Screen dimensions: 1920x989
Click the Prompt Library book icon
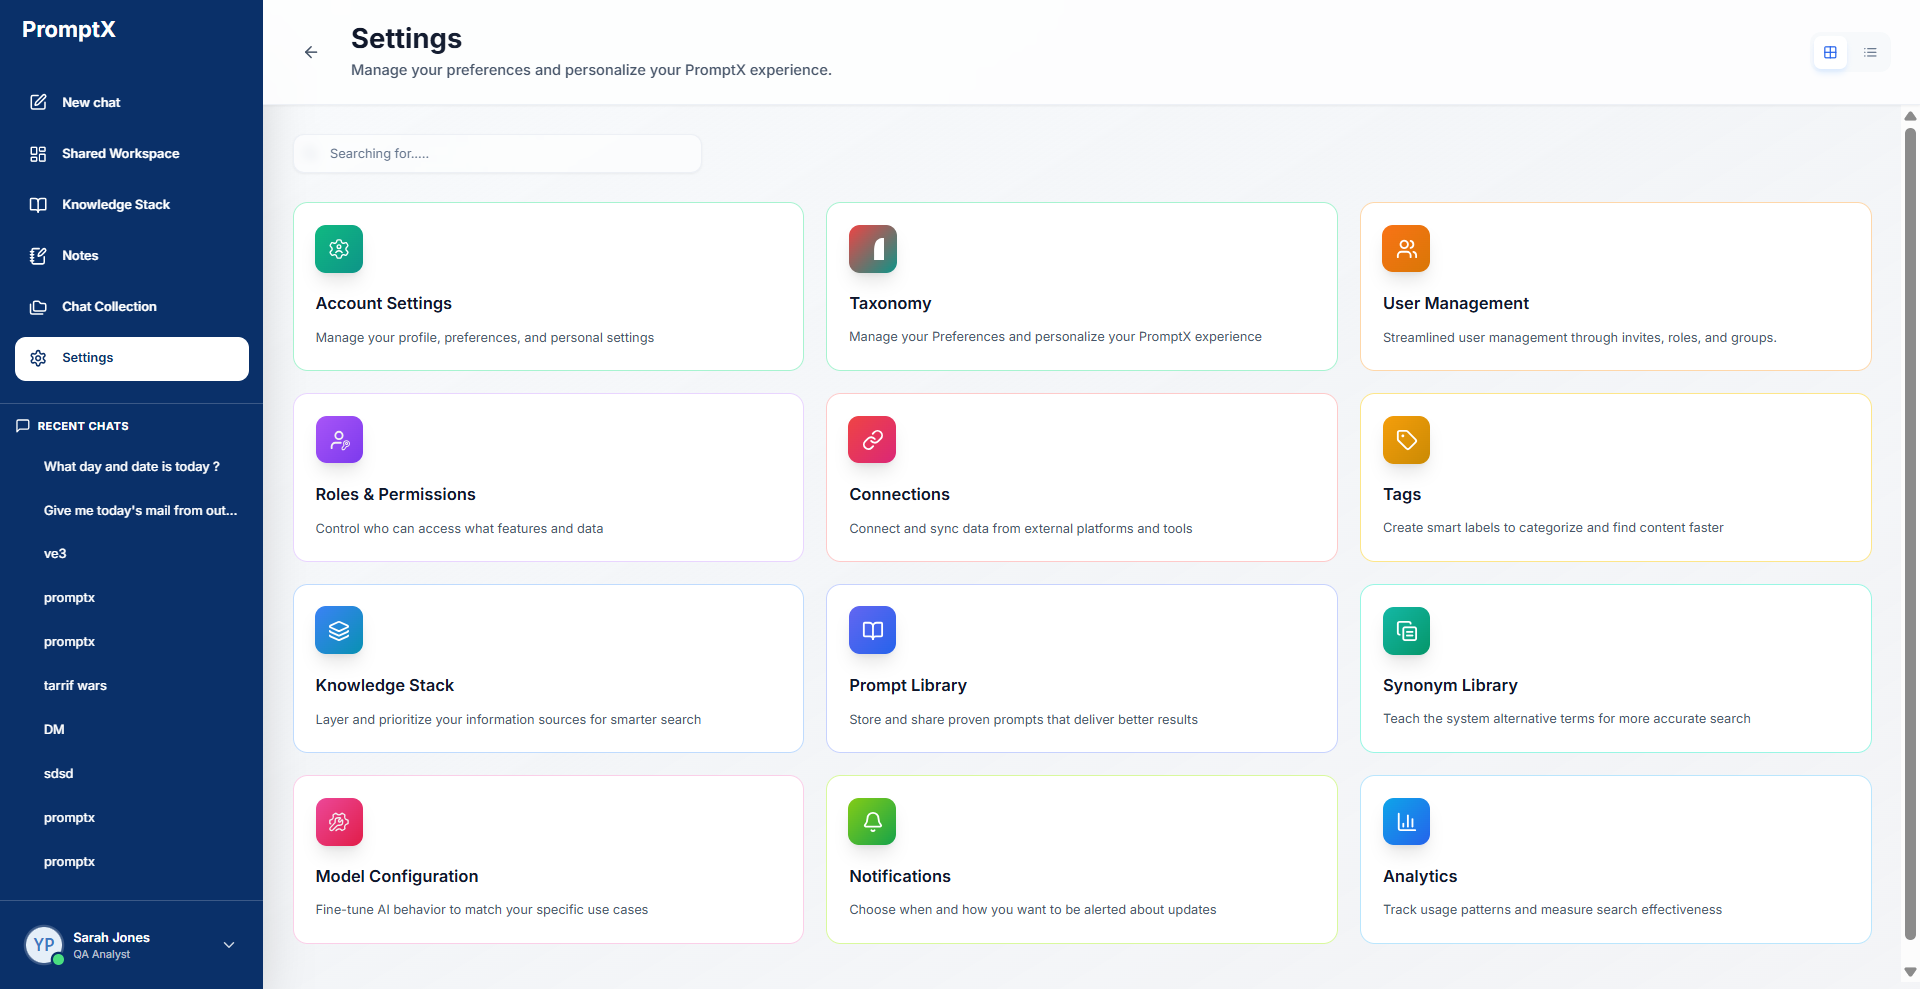[x=872, y=630]
